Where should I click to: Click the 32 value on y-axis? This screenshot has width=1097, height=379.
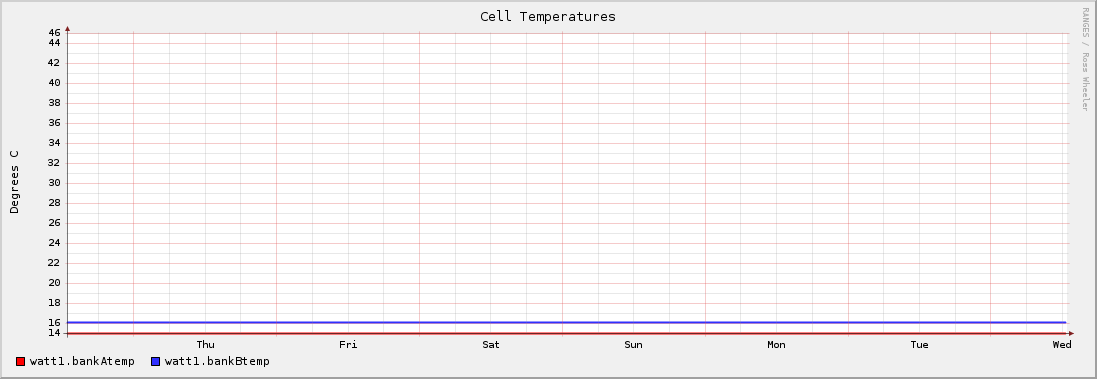point(55,163)
